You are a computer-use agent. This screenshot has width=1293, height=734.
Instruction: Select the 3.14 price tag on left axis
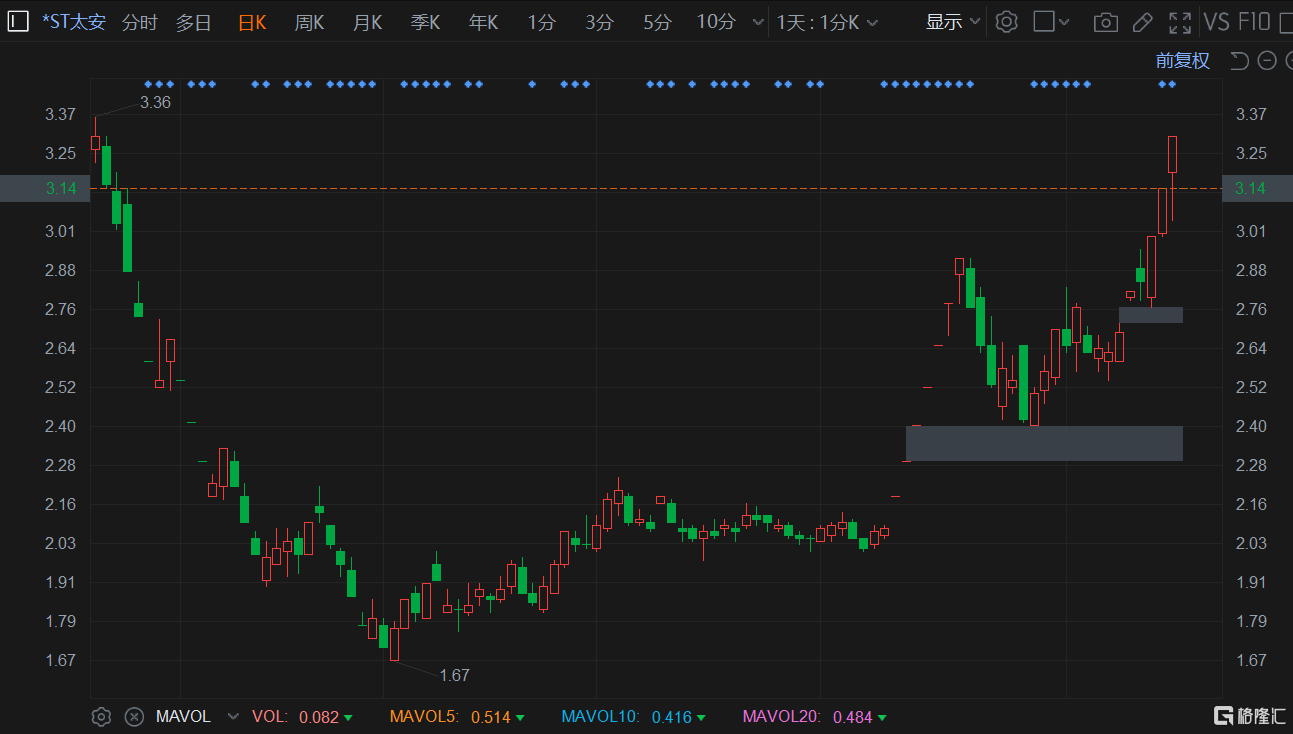(45, 188)
